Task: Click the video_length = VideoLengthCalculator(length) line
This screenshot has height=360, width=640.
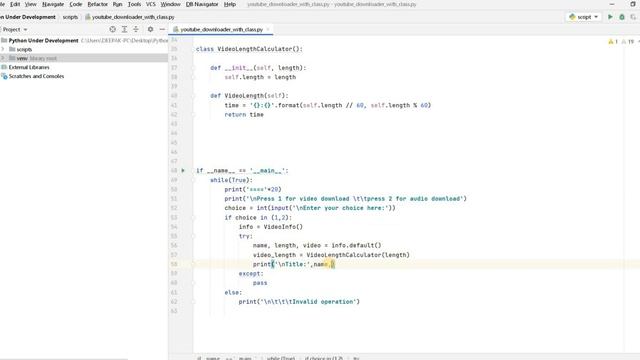Action: [331, 255]
